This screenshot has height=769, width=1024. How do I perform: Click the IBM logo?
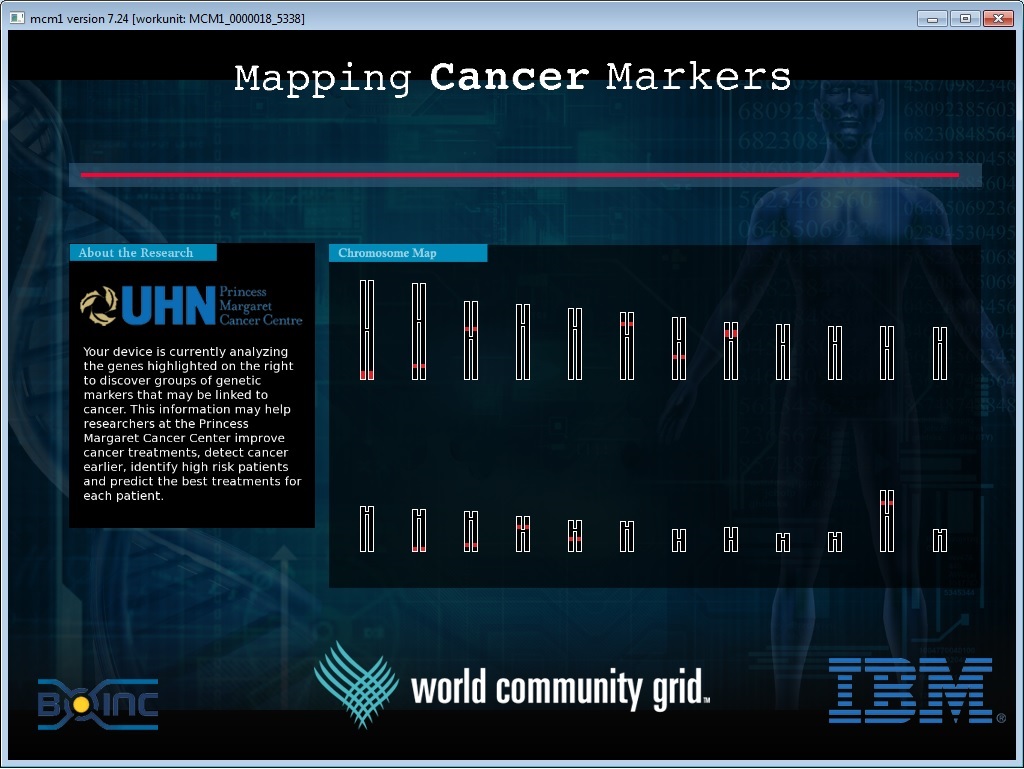coord(916,690)
